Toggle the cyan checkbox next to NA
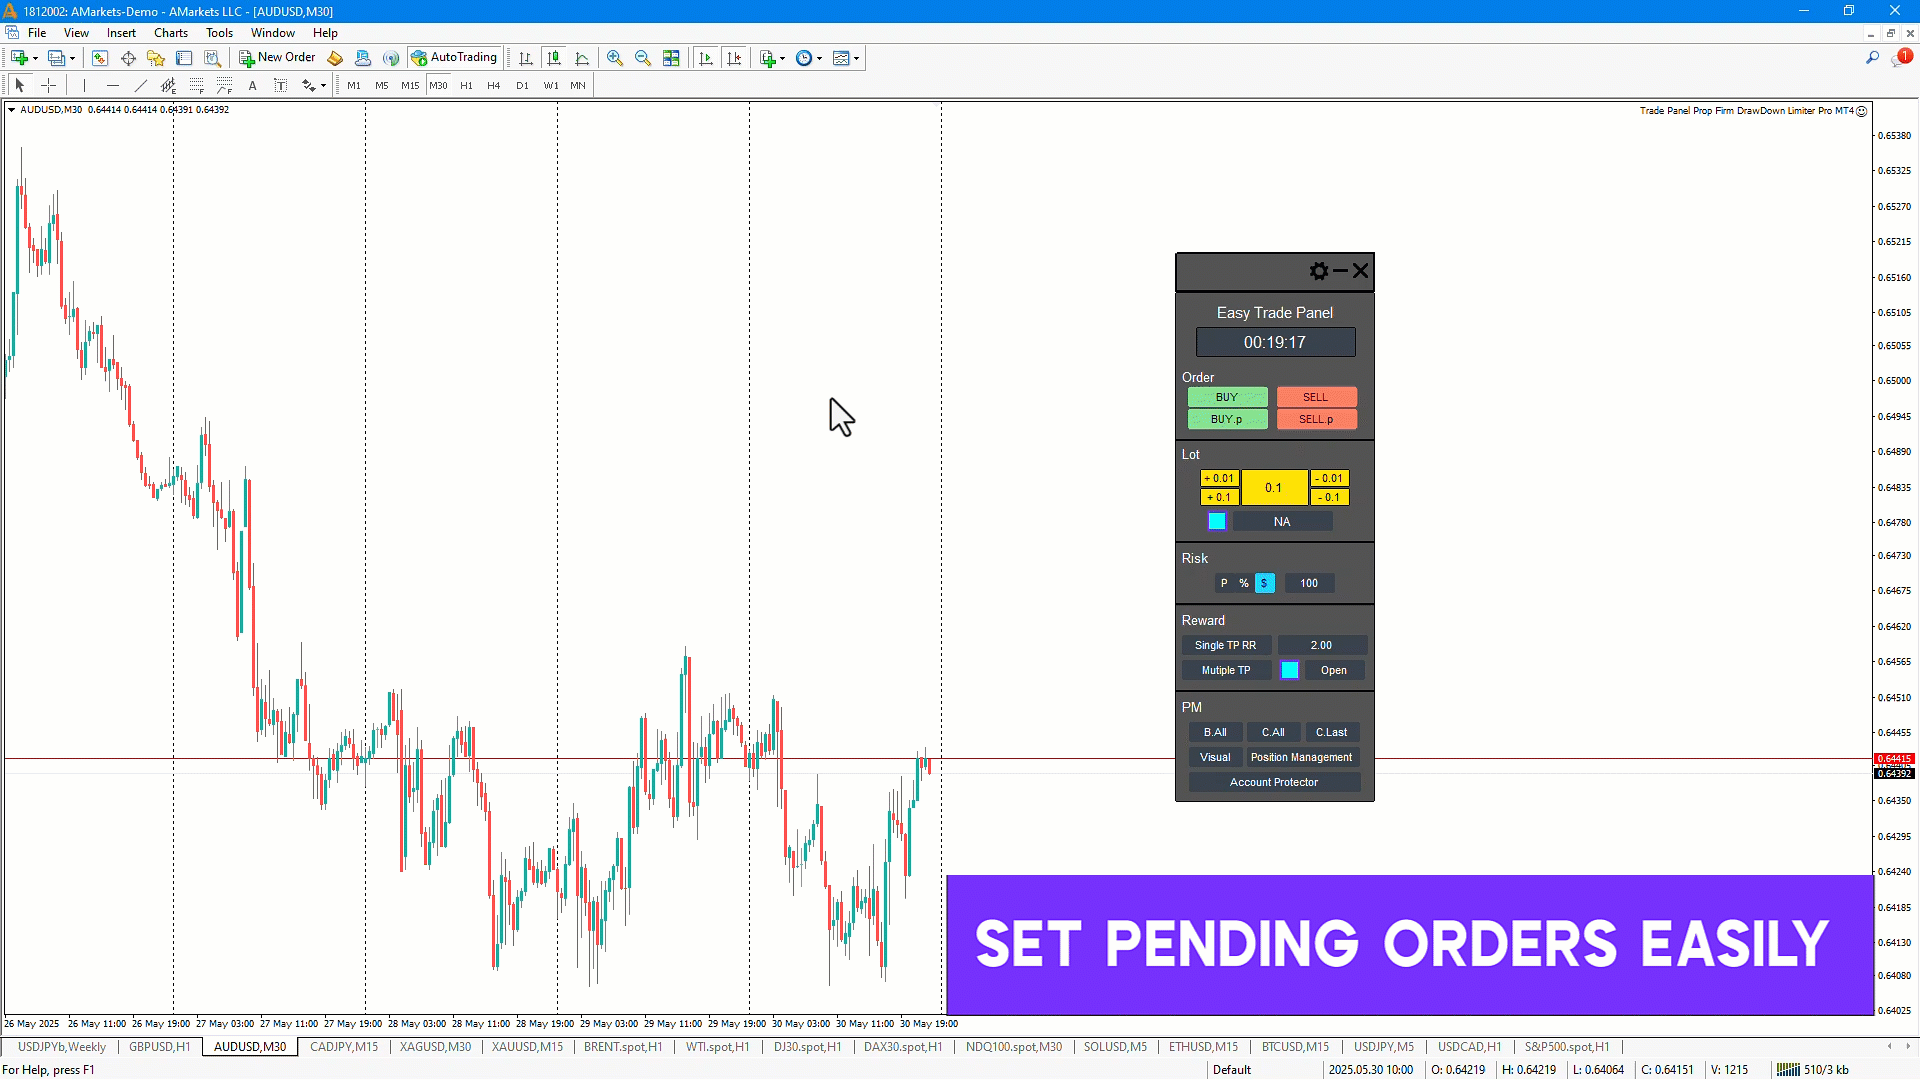 [x=1216, y=521]
